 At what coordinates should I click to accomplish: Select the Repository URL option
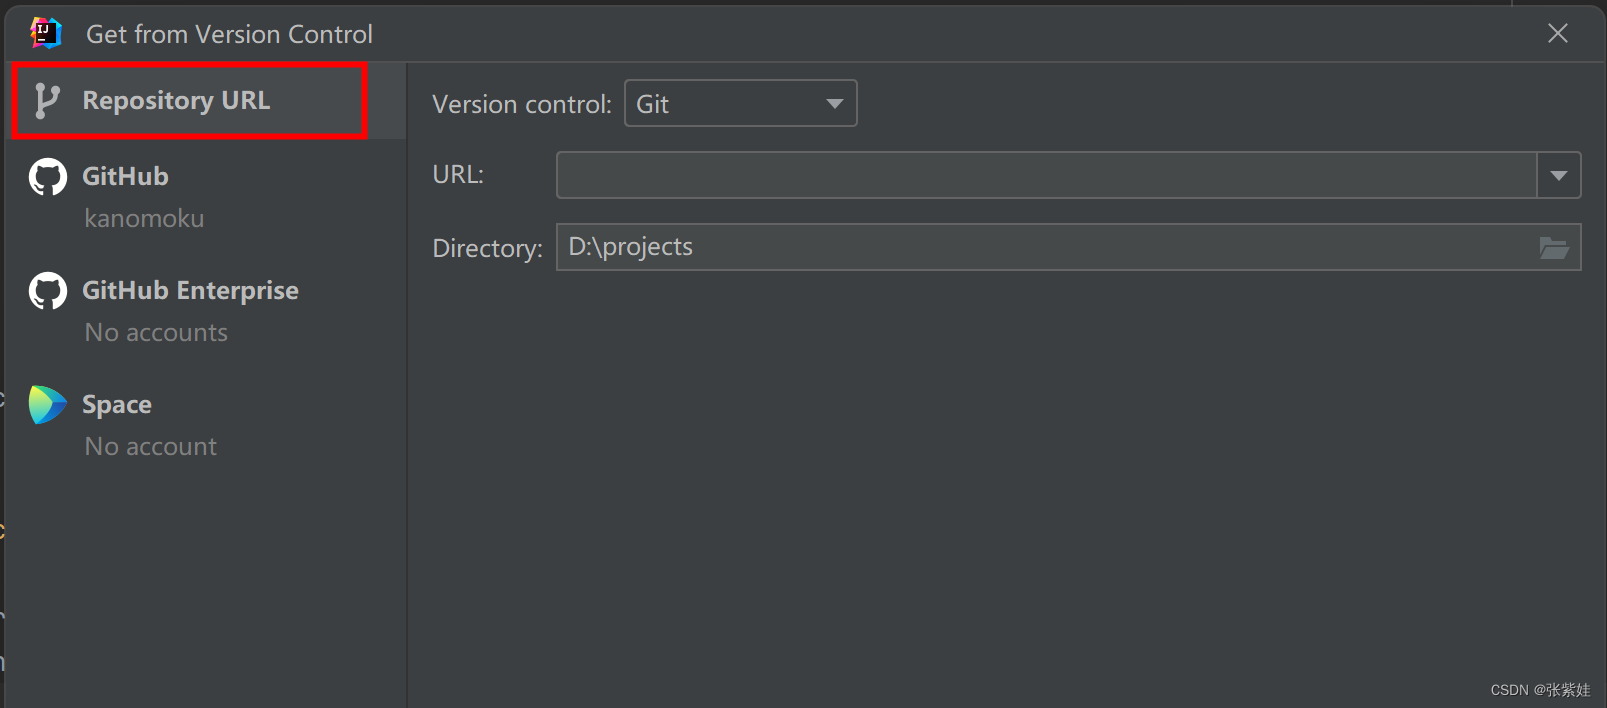click(x=176, y=99)
